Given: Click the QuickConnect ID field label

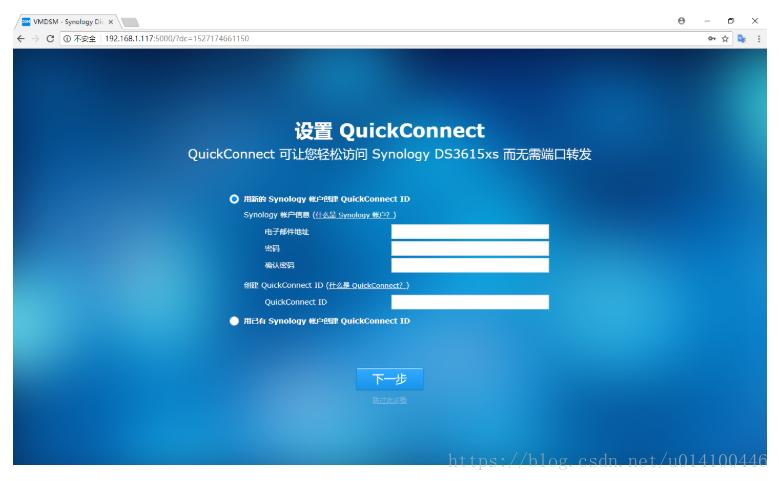Looking at the screenshot, I should click(296, 302).
